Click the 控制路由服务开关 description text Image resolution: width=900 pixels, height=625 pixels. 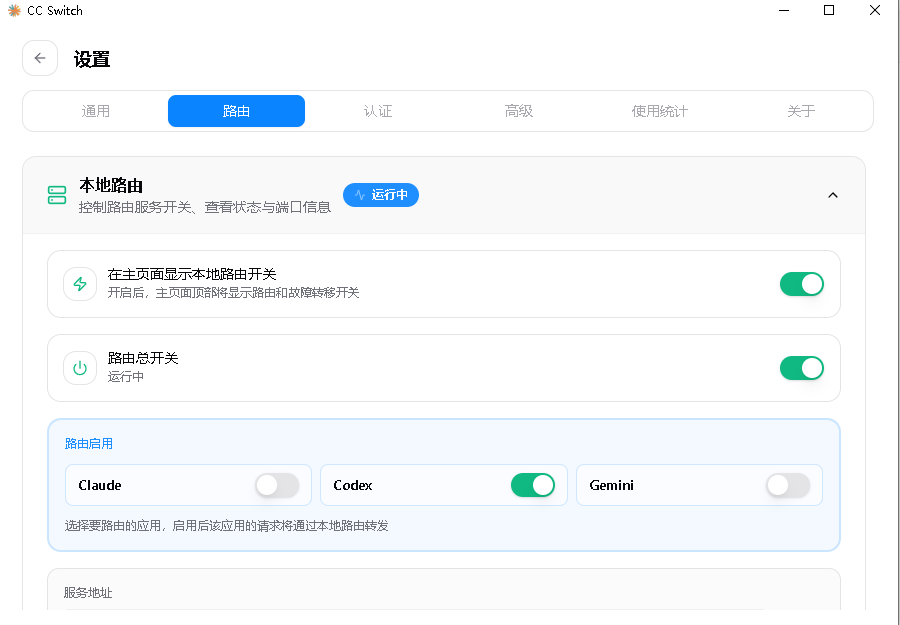(x=205, y=207)
